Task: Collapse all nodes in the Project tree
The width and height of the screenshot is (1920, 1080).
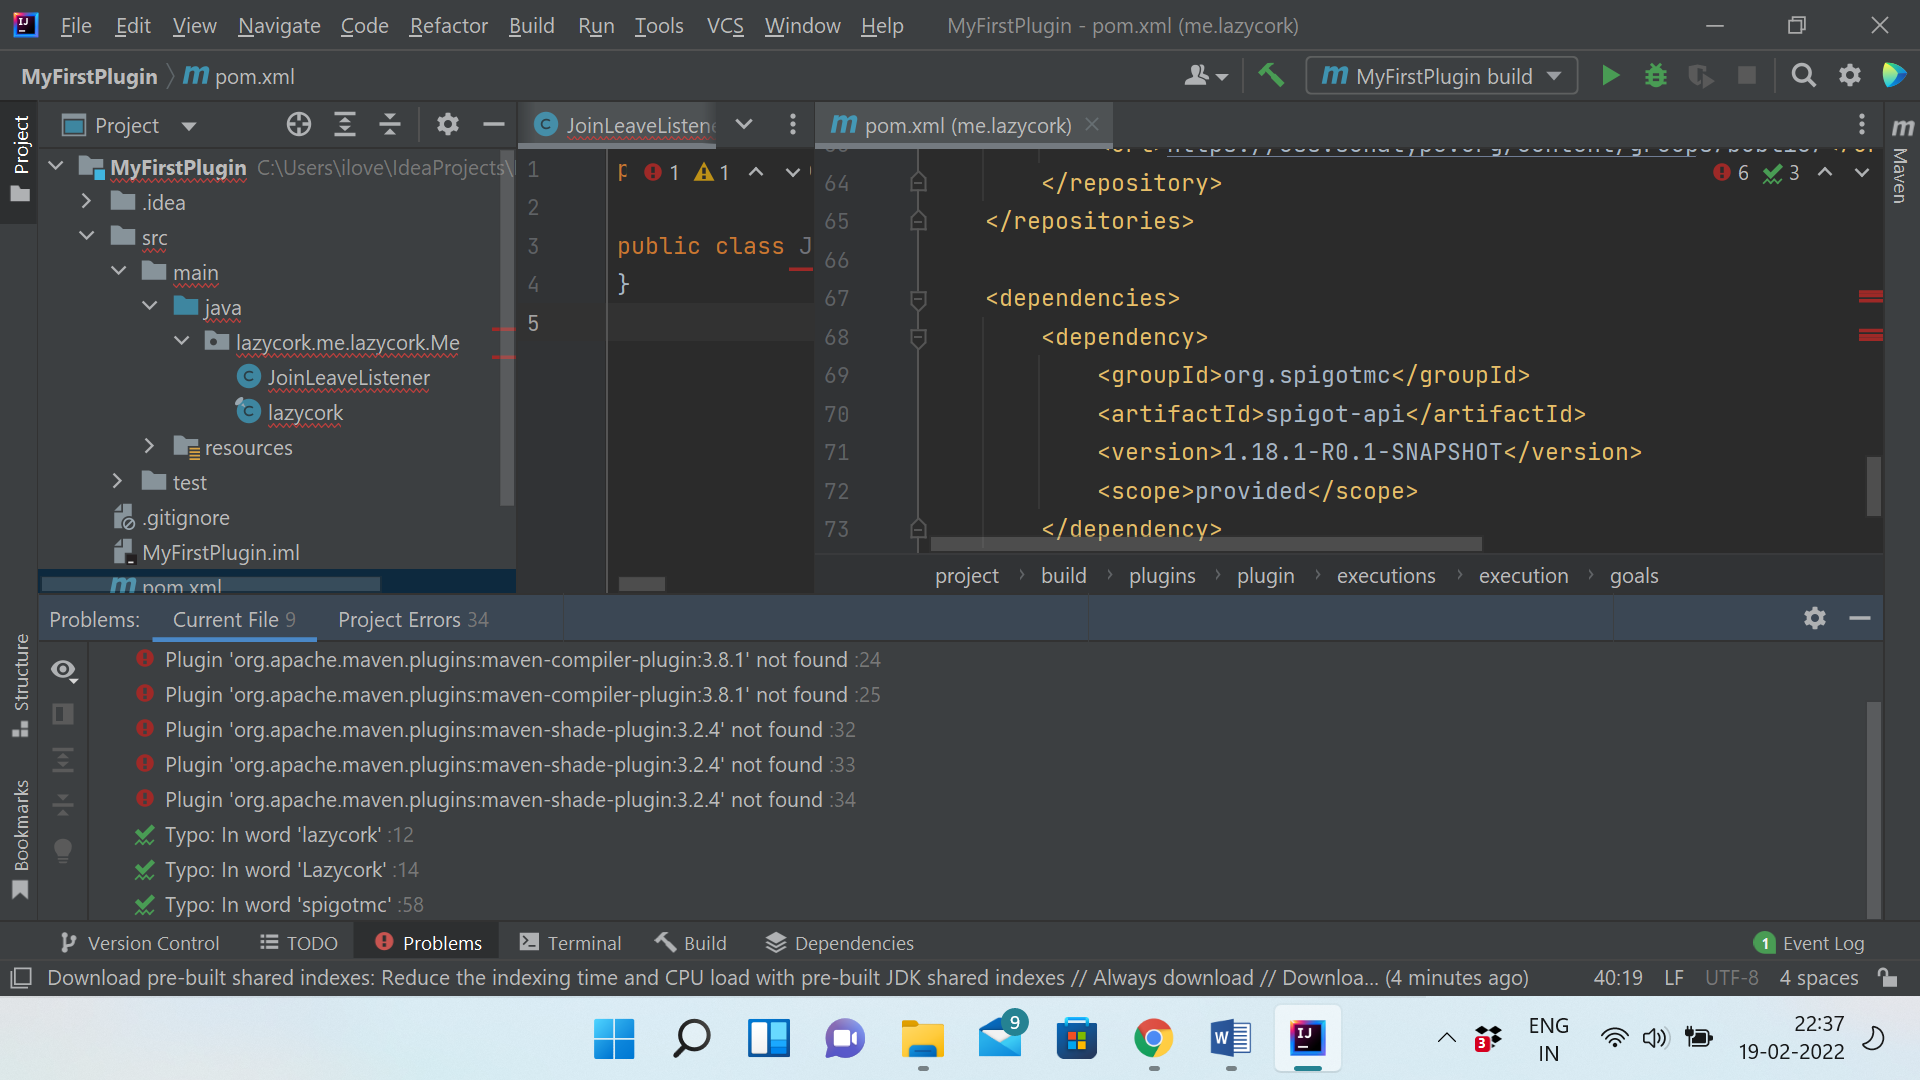Action: tap(390, 124)
